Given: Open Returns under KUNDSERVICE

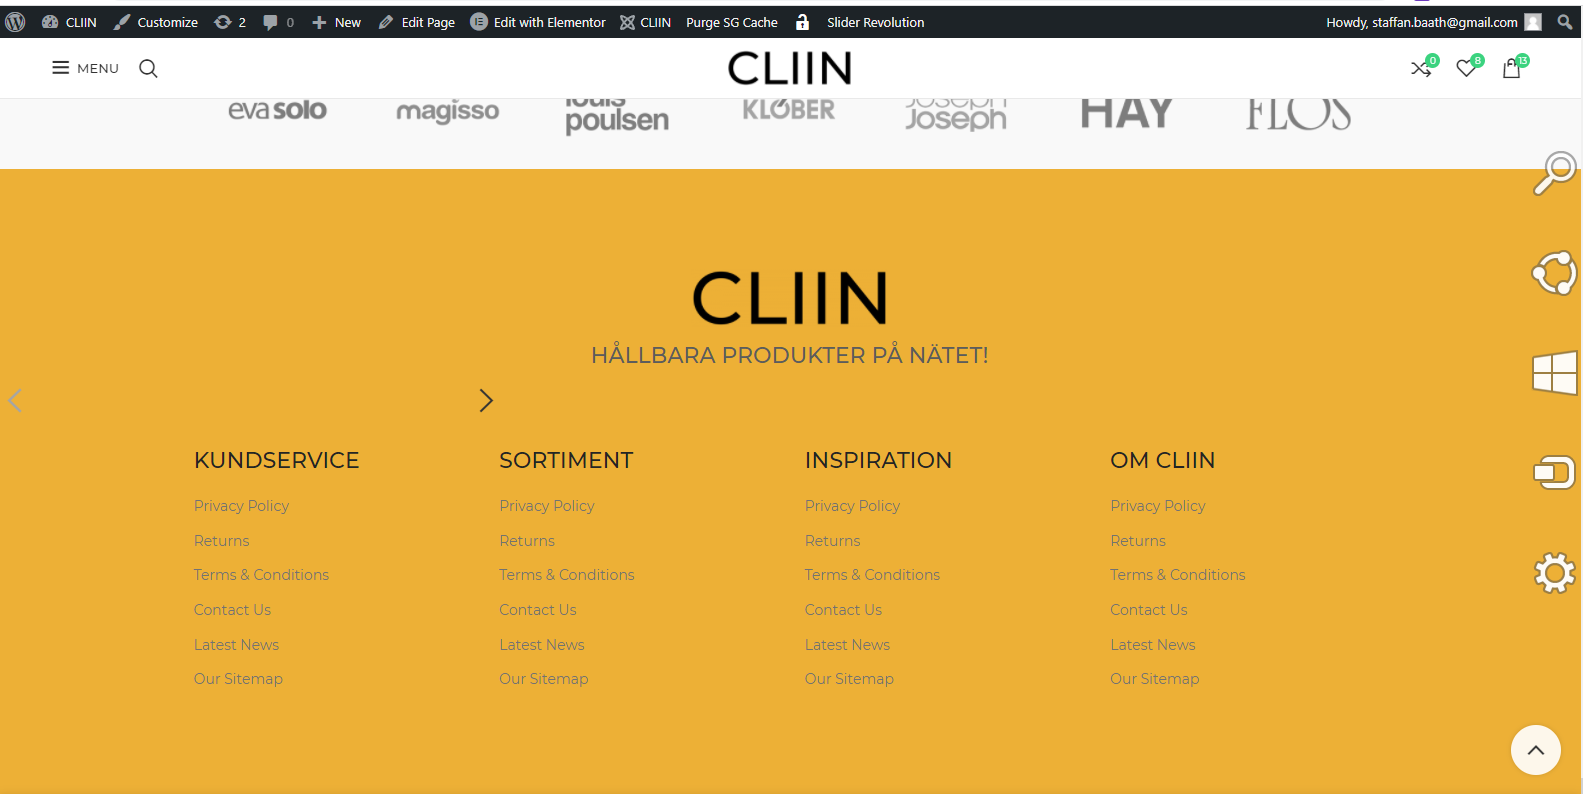Looking at the screenshot, I should 221,541.
